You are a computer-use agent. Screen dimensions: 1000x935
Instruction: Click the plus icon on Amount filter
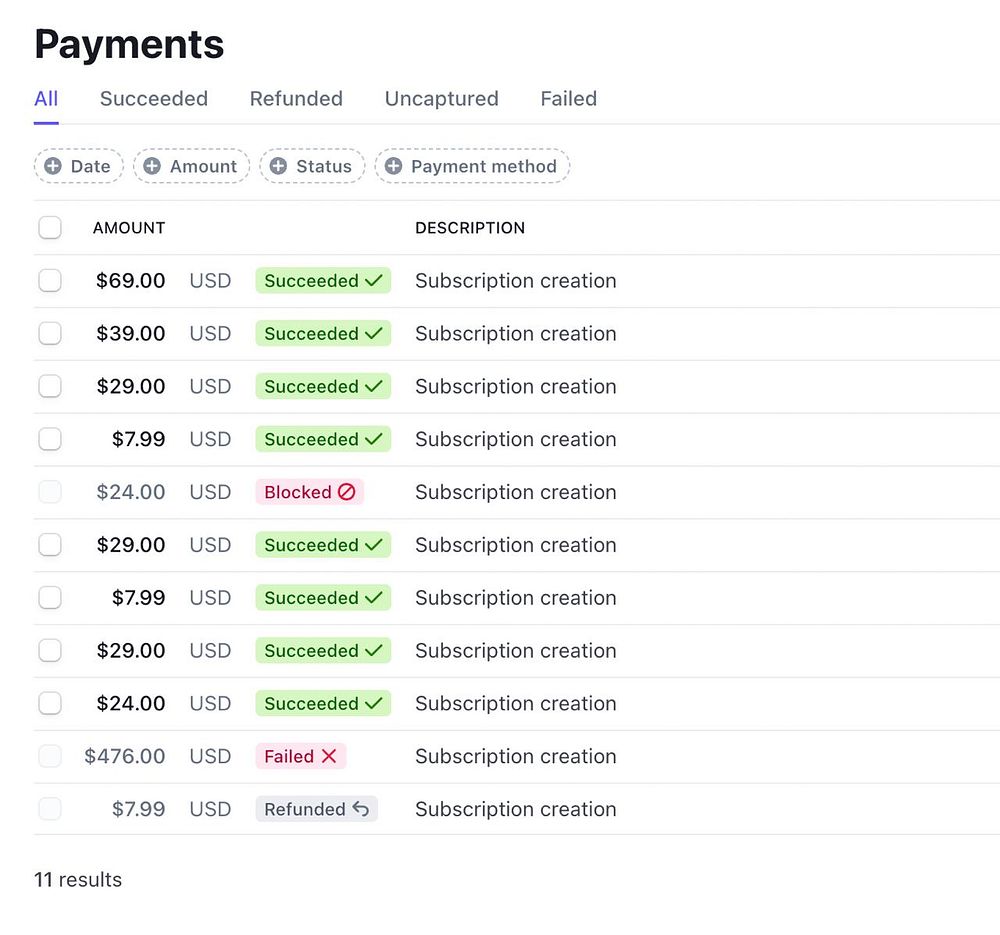(x=152, y=167)
